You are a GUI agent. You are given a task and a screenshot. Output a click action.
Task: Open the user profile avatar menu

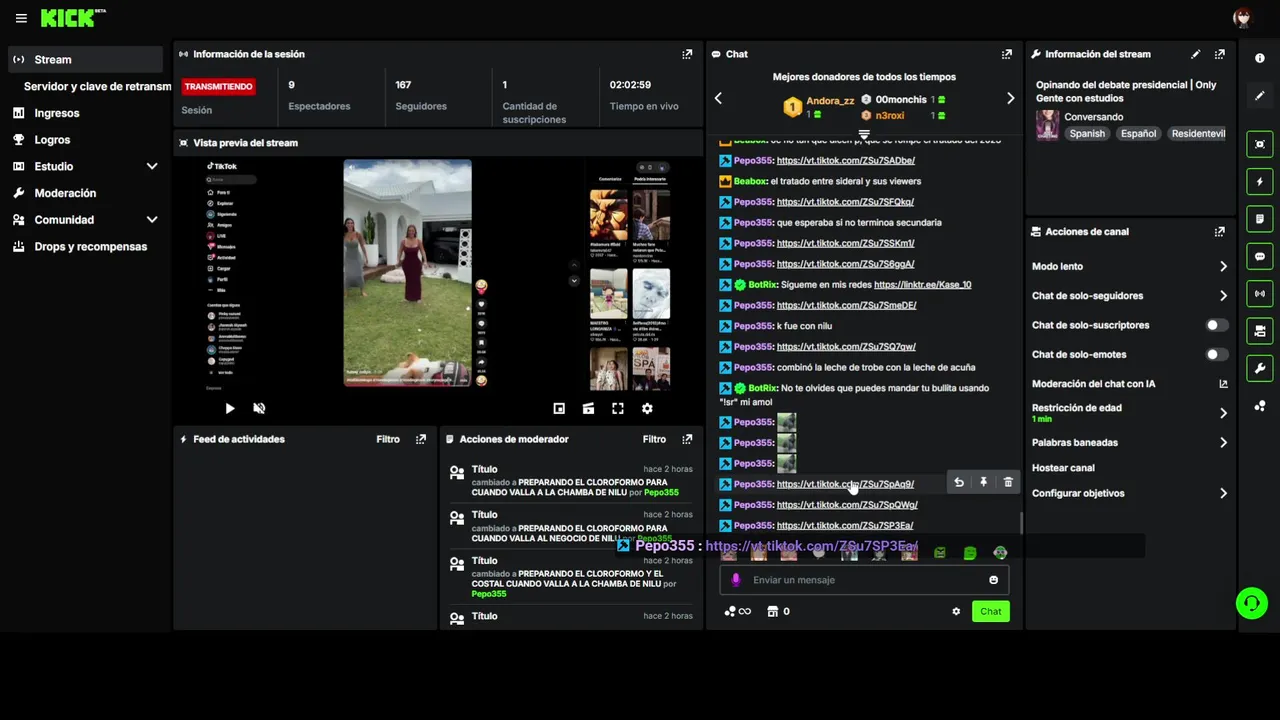point(1242,18)
